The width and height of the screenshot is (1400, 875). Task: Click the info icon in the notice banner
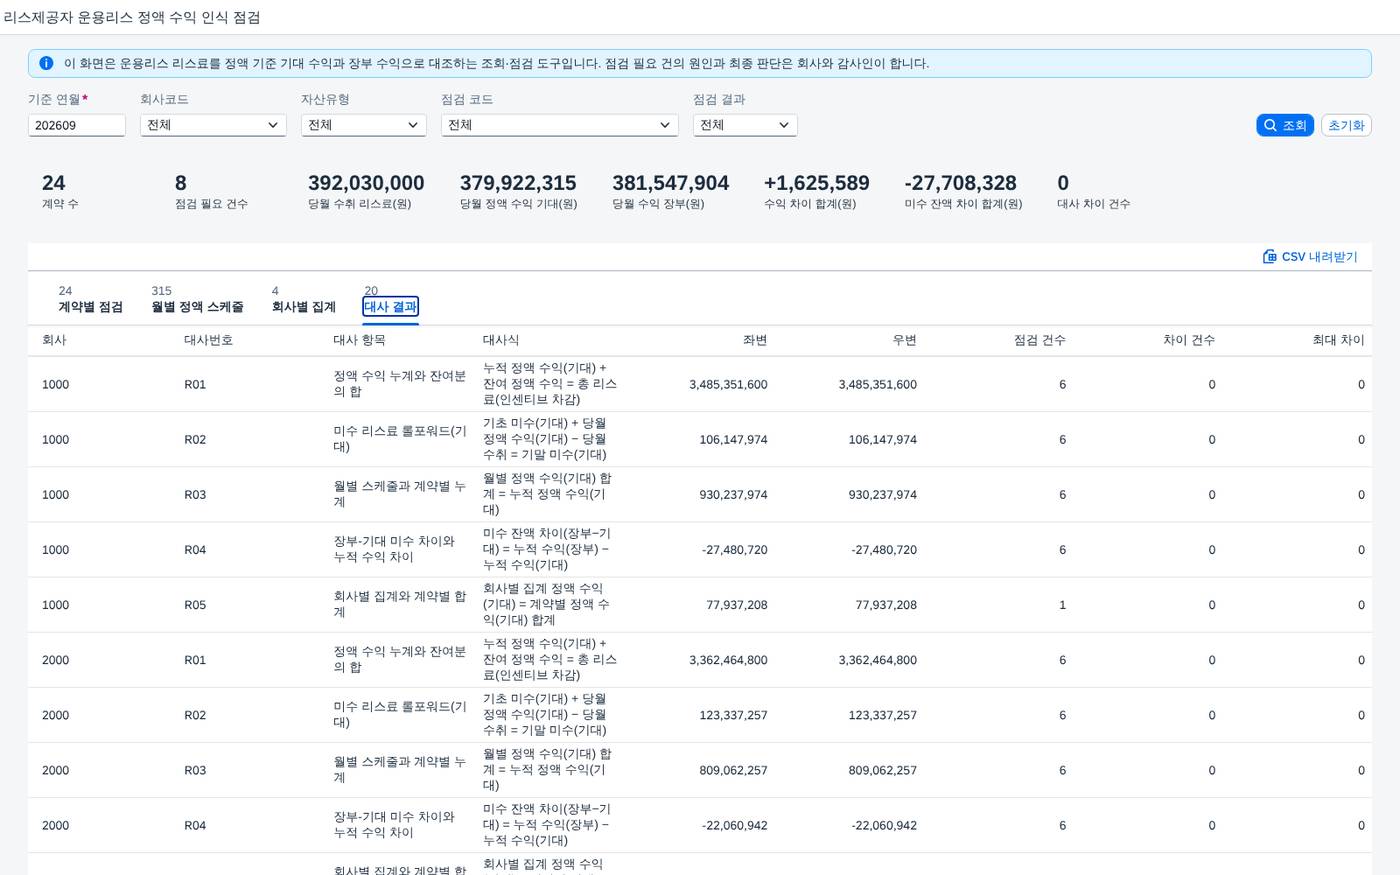click(46, 63)
